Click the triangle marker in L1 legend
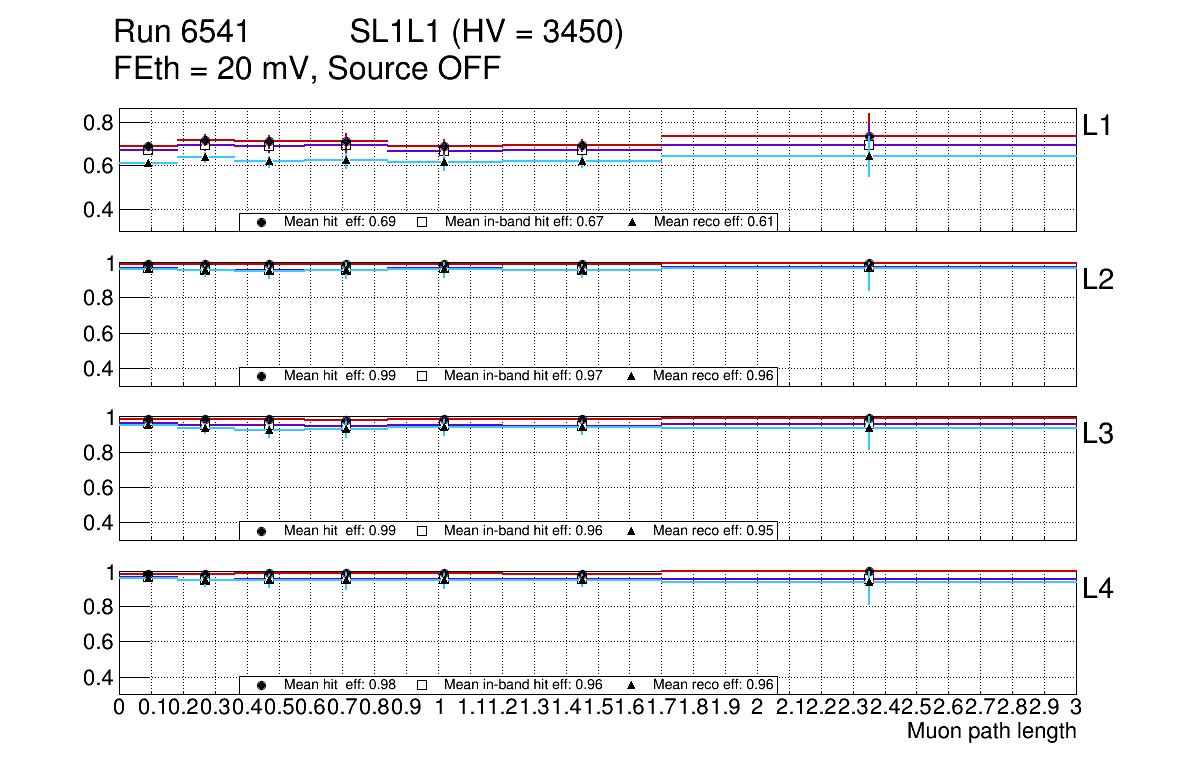 [632, 222]
